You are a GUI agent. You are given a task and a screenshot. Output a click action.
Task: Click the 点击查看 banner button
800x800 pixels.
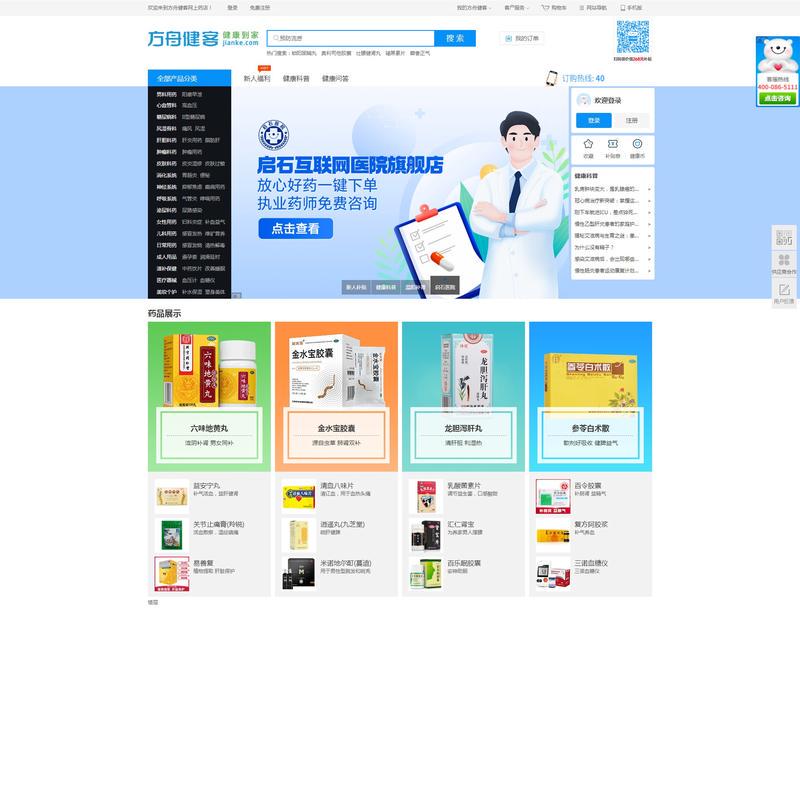[295, 229]
